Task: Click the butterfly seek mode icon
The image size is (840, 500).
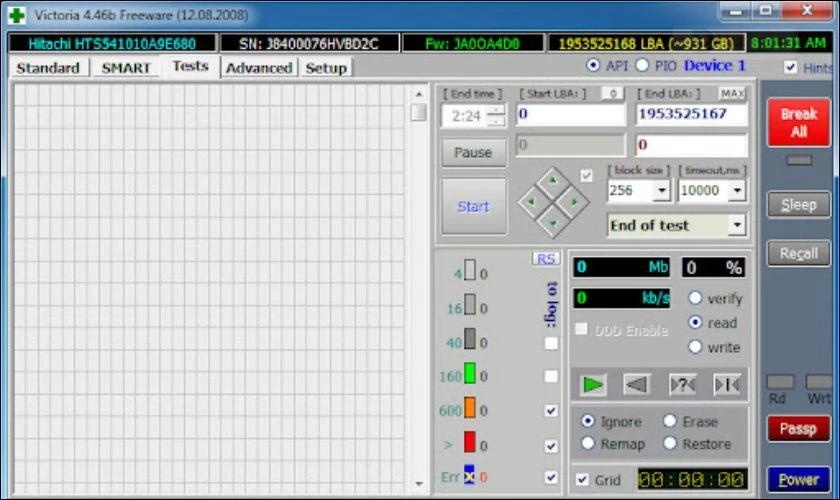Action: tap(726, 384)
